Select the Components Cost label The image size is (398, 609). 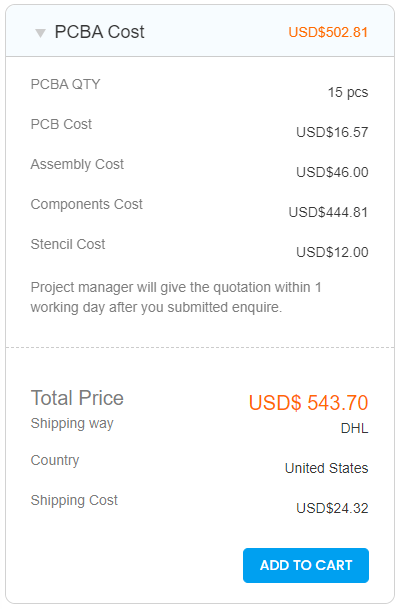[x=87, y=204]
